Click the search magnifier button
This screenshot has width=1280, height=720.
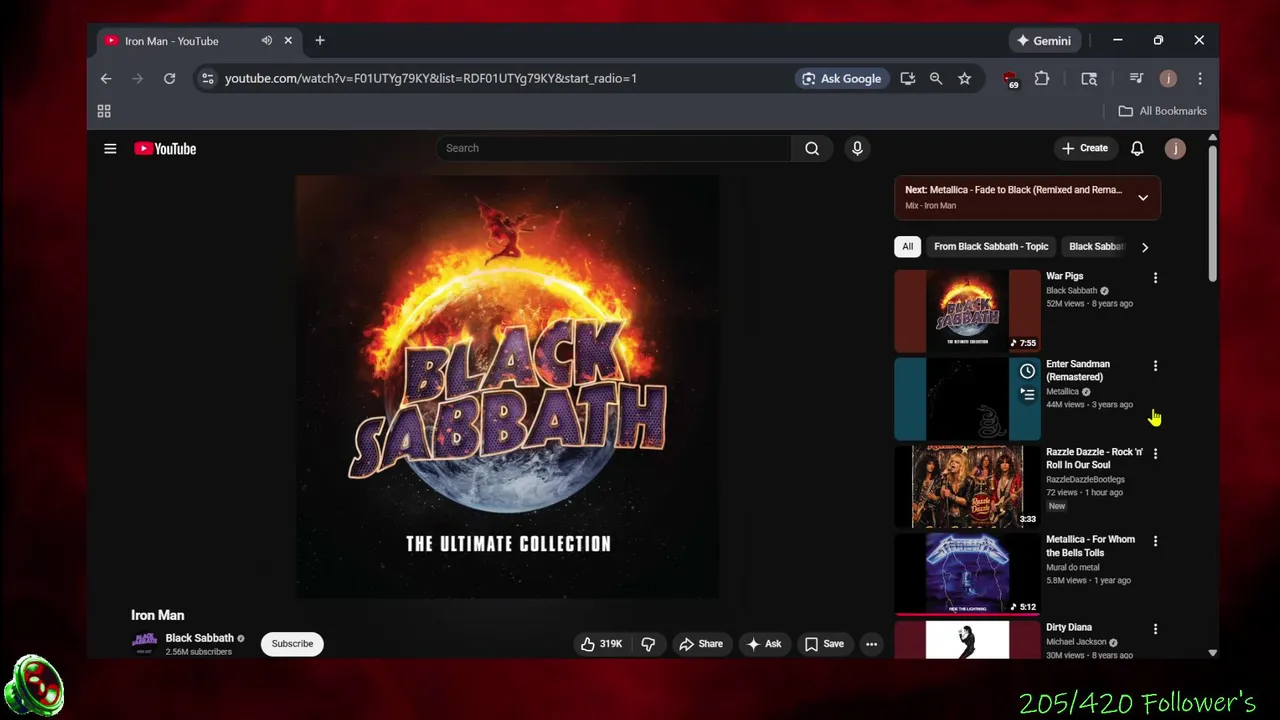[812, 148]
